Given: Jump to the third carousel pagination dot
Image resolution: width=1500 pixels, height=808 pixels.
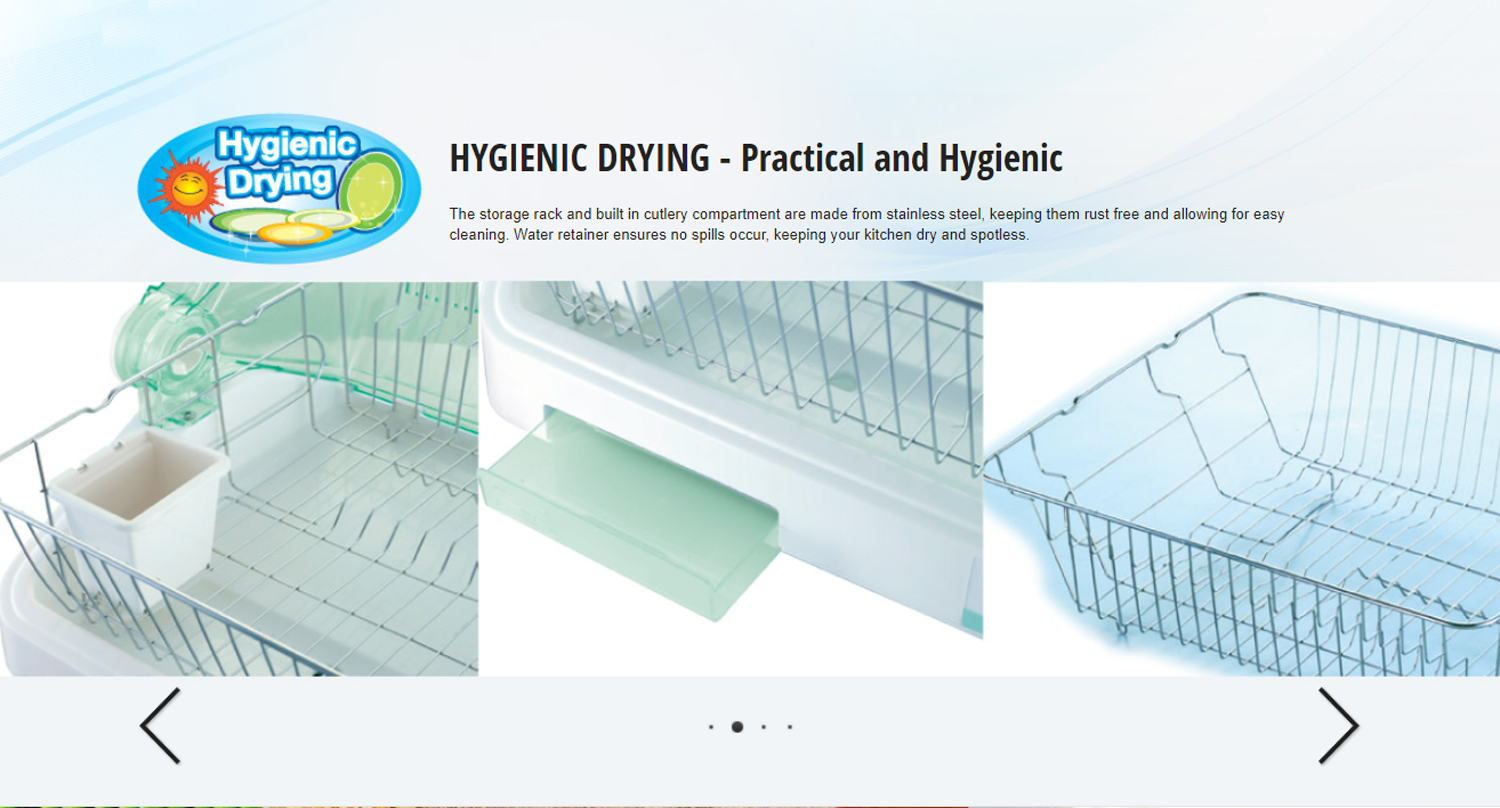Looking at the screenshot, I should tap(763, 727).
